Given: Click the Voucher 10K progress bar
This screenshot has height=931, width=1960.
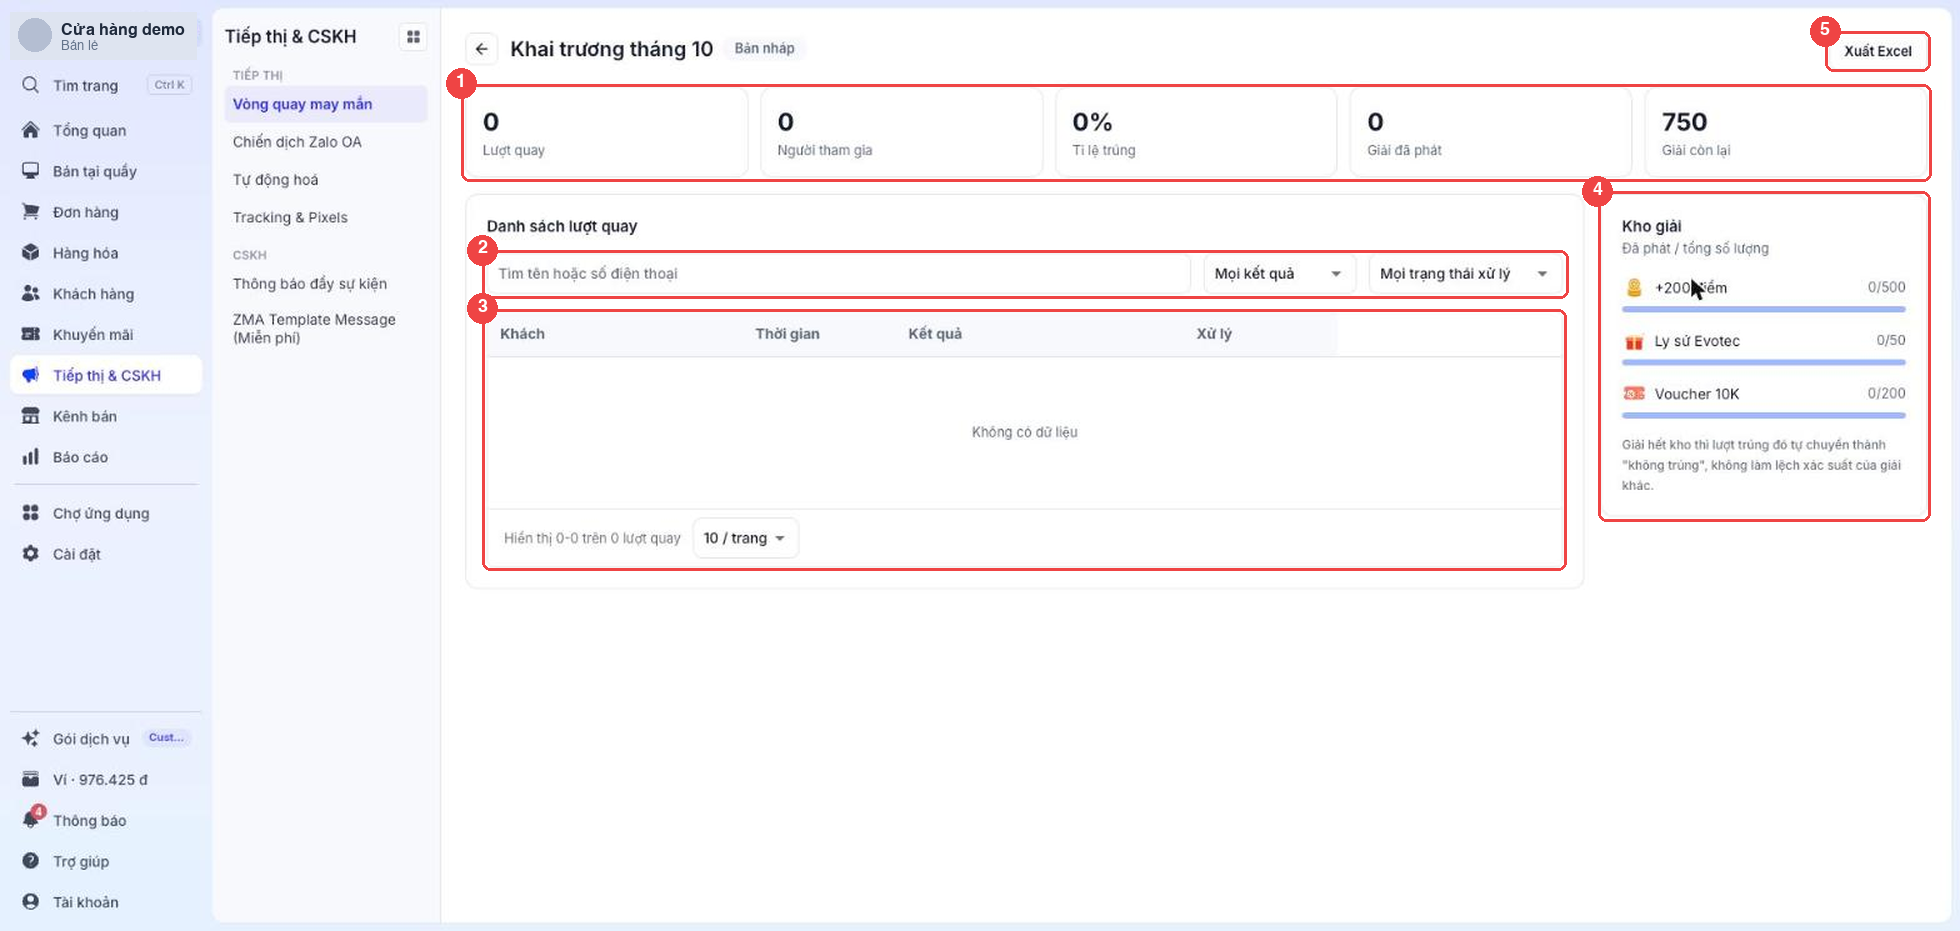Looking at the screenshot, I should pyautogui.click(x=1763, y=415).
